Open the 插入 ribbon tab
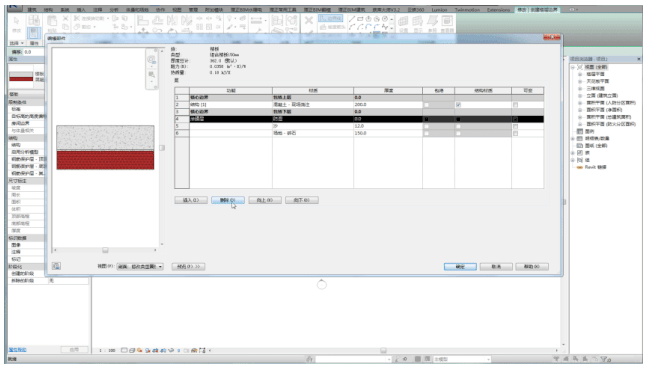The image size is (652, 373). 81,10
